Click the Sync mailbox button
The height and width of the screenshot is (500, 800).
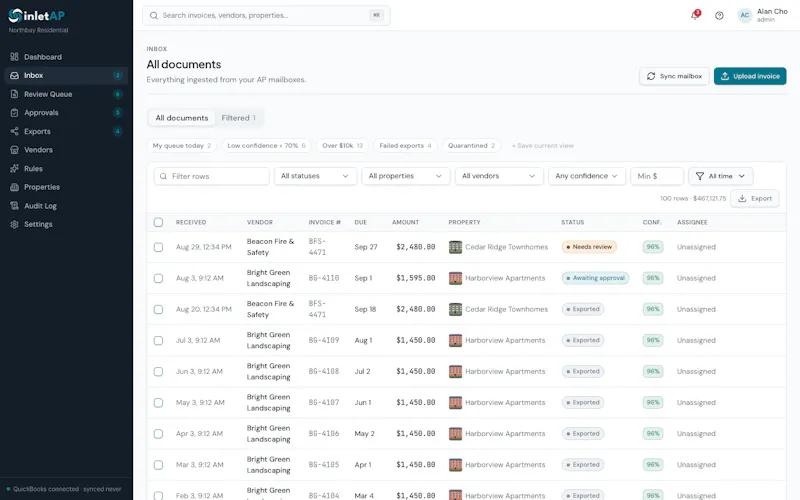tap(674, 76)
